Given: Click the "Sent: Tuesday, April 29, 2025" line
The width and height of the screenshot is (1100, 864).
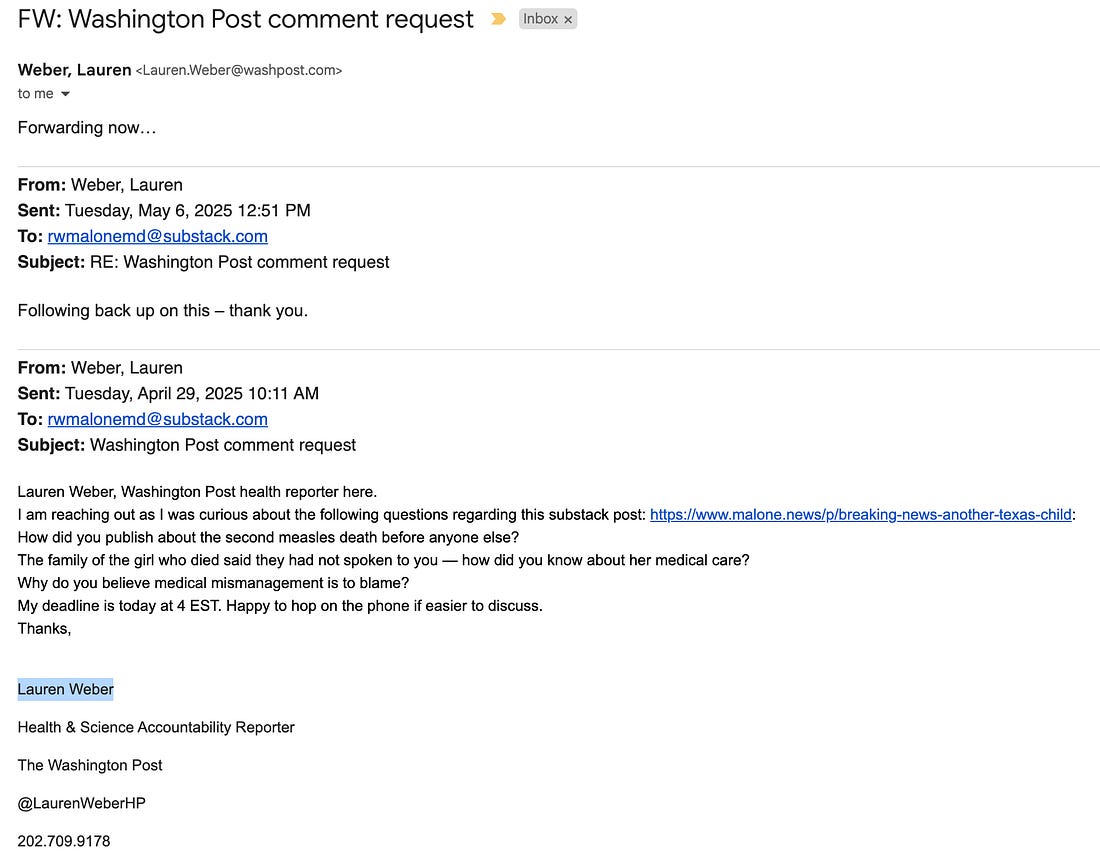Looking at the screenshot, I should [168, 393].
